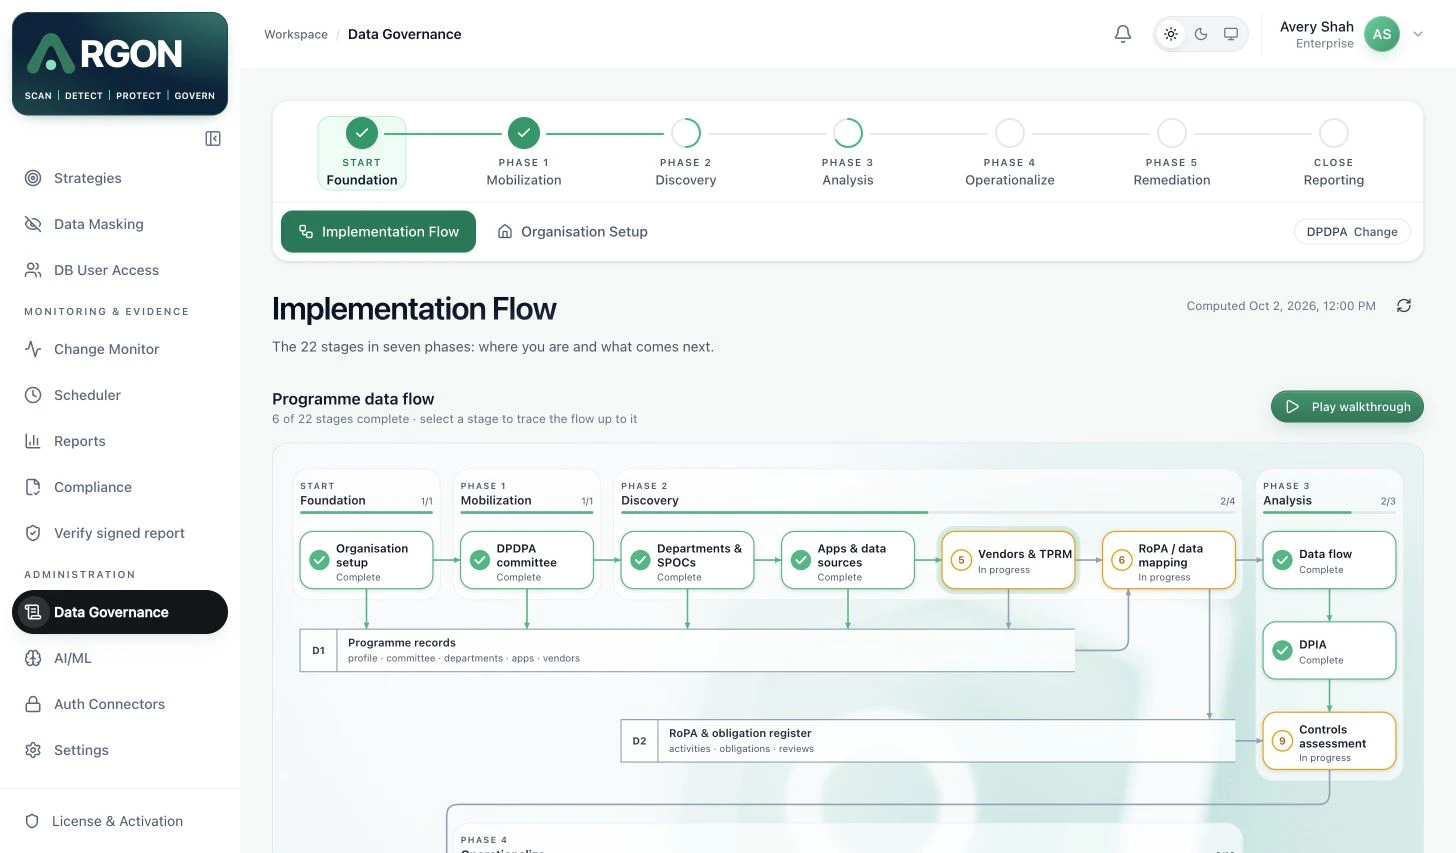Click stage number 9 badge
The height and width of the screenshot is (853, 1456).
pyautogui.click(x=1282, y=741)
